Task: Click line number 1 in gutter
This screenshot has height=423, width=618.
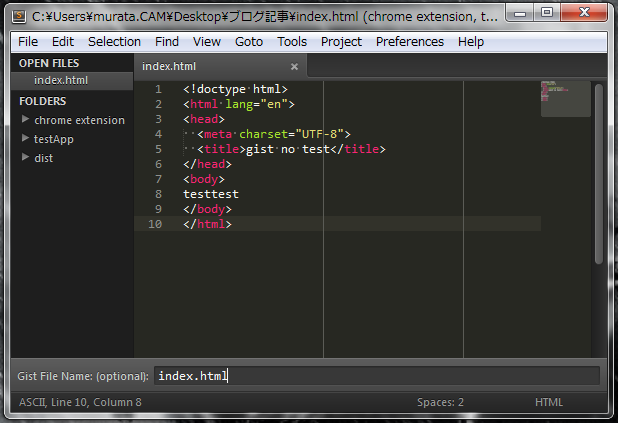Action: point(158,89)
